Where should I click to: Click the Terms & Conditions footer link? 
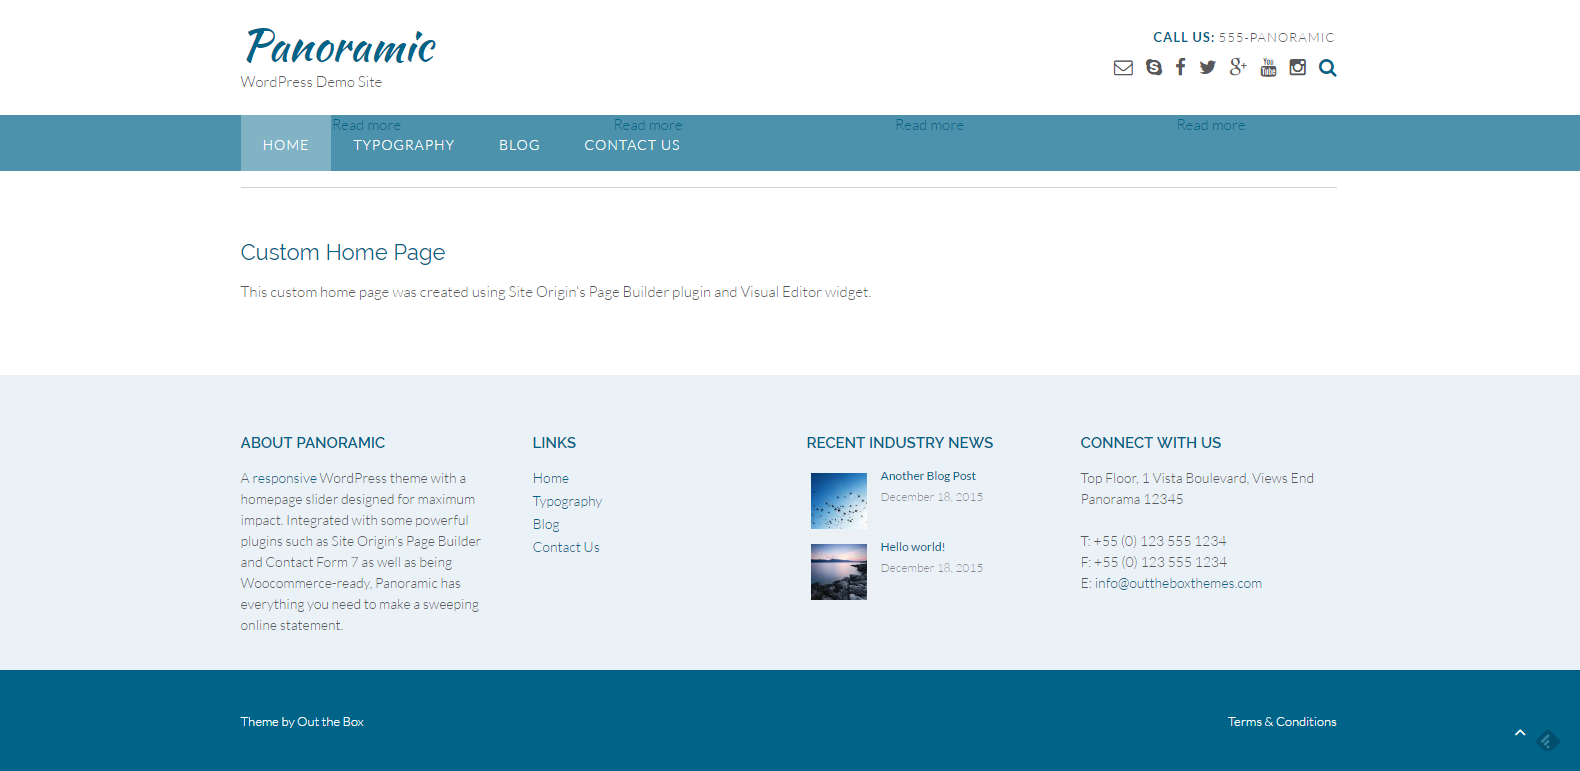coord(1282,722)
